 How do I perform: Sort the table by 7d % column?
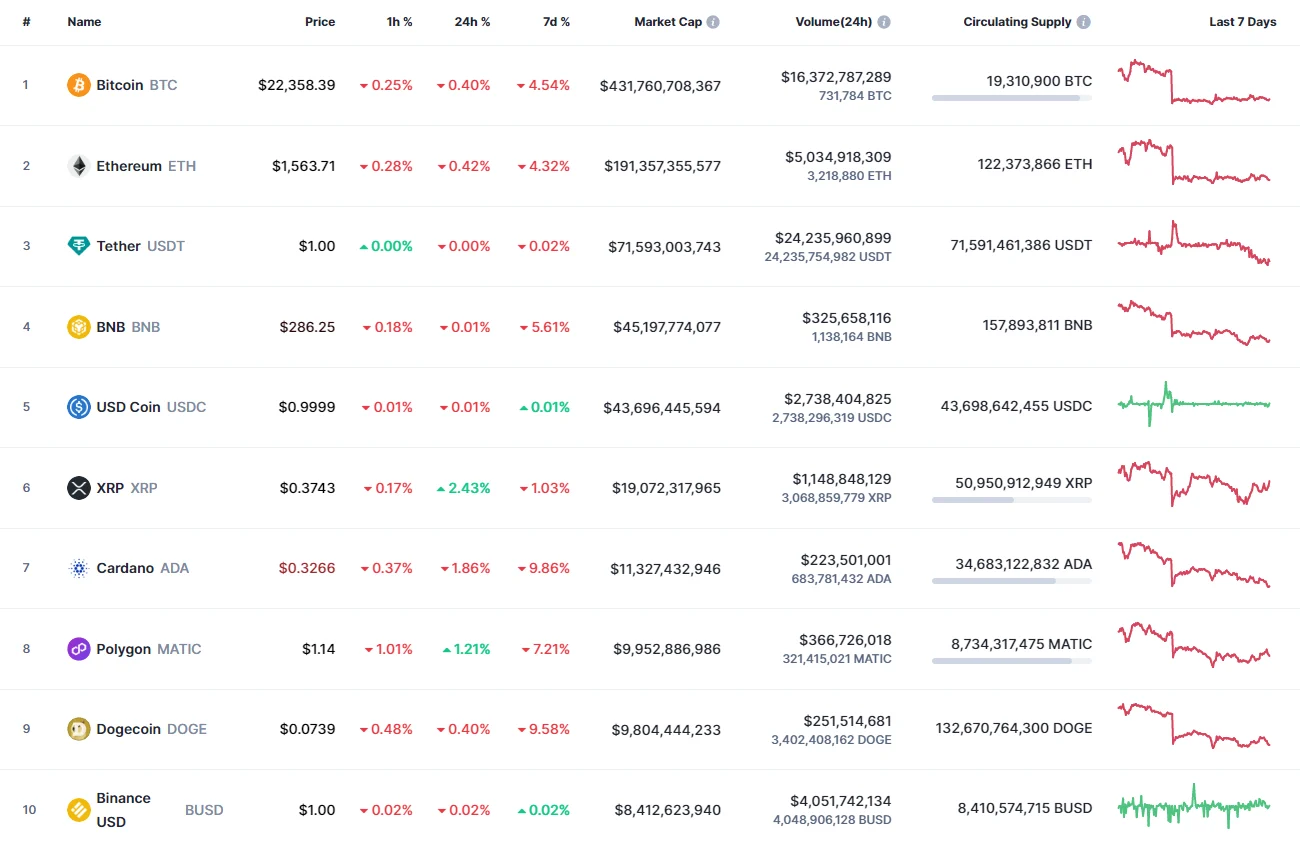557,21
